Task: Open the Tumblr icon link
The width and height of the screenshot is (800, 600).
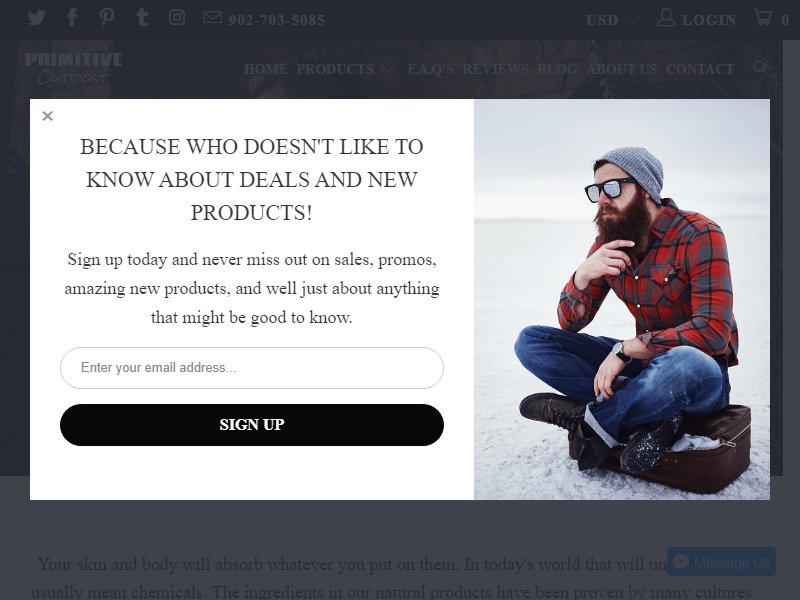Action: (142, 17)
